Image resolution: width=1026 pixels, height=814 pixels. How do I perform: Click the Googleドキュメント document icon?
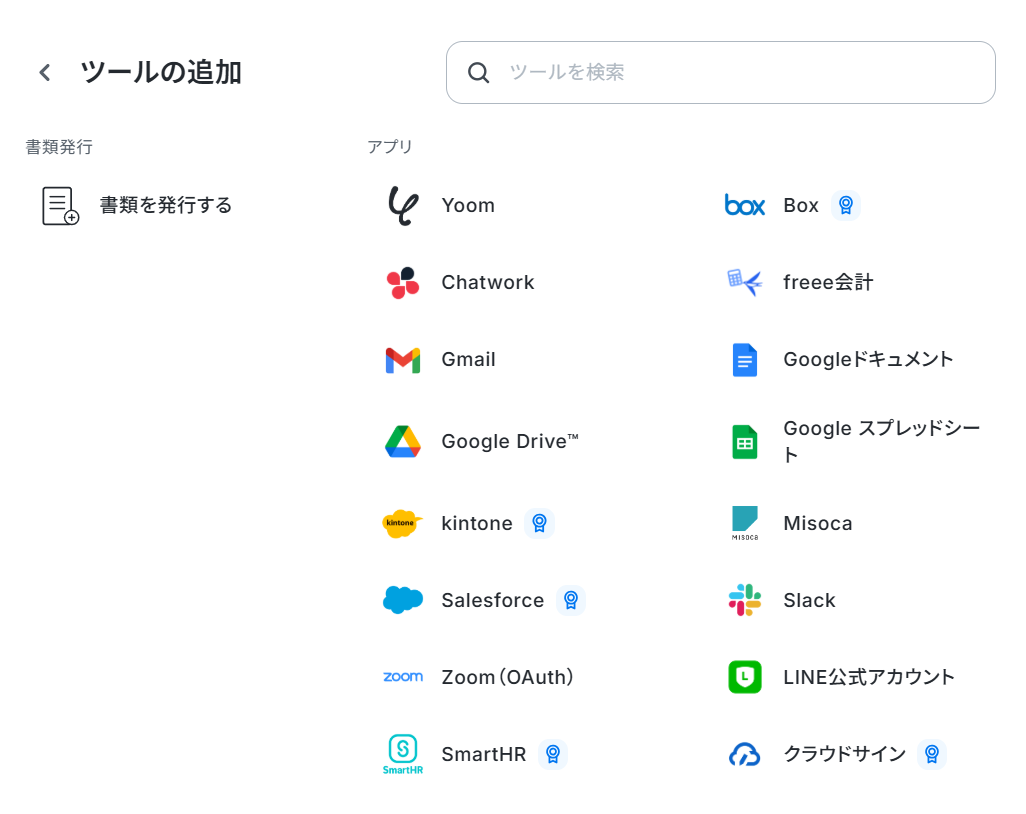pyautogui.click(x=745, y=360)
